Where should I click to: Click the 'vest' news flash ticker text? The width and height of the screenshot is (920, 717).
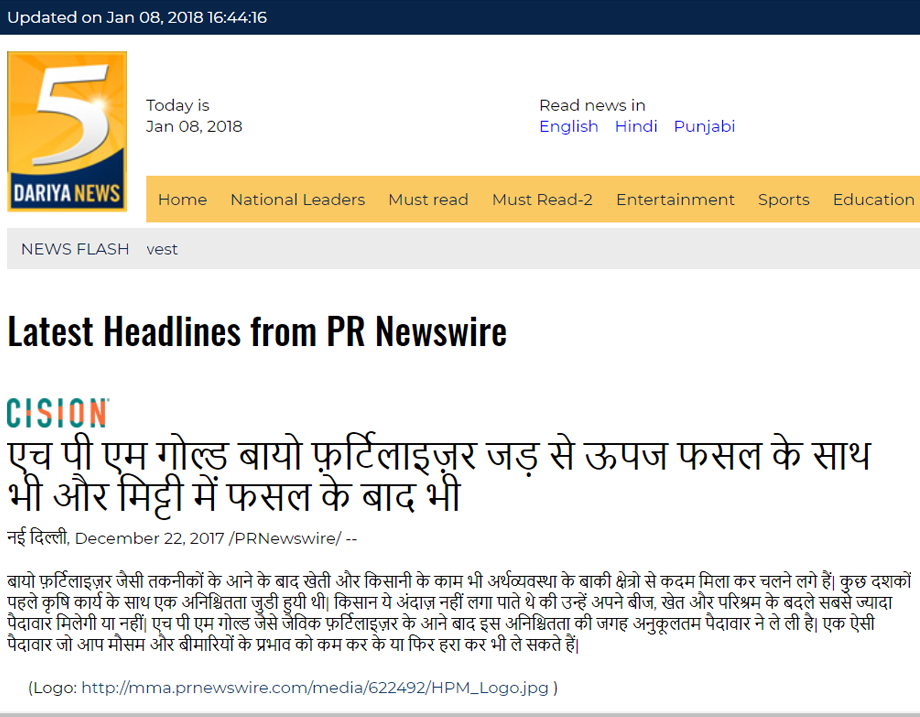click(x=162, y=249)
